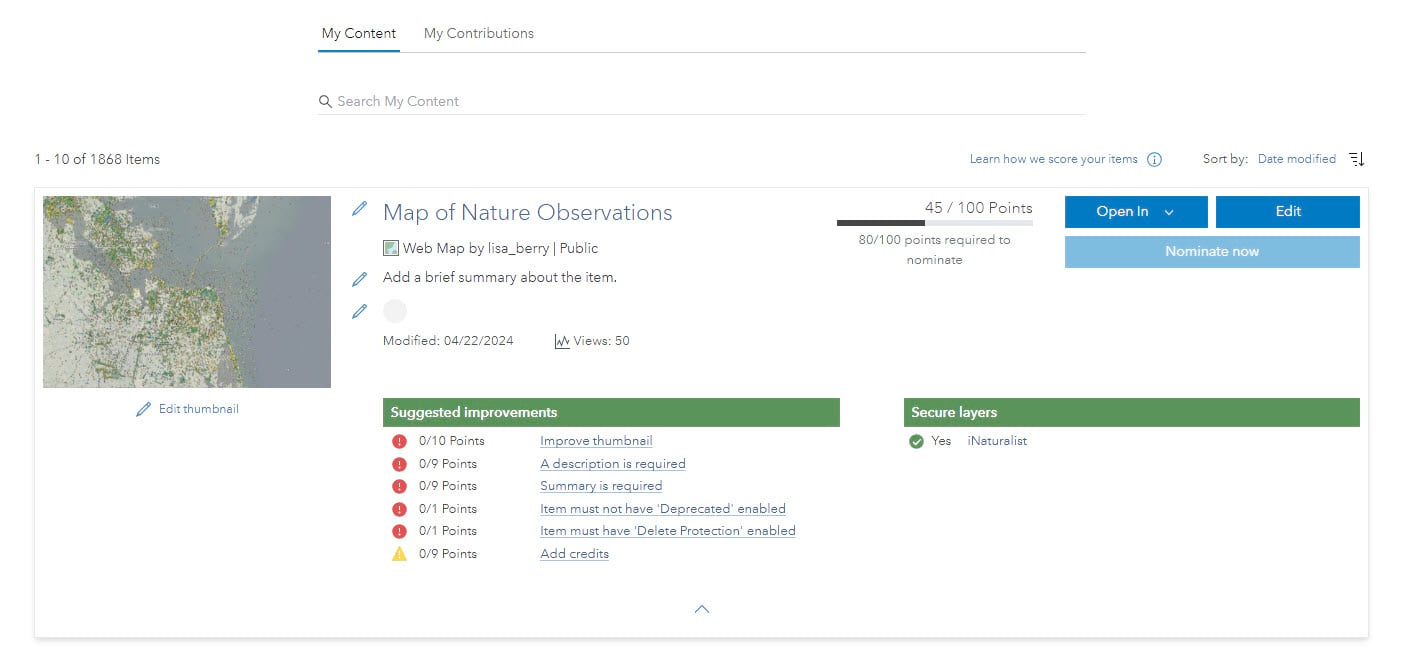Click the 45 / 100 points progress bar
Screen dimensions: 1405x658
click(934, 223)
